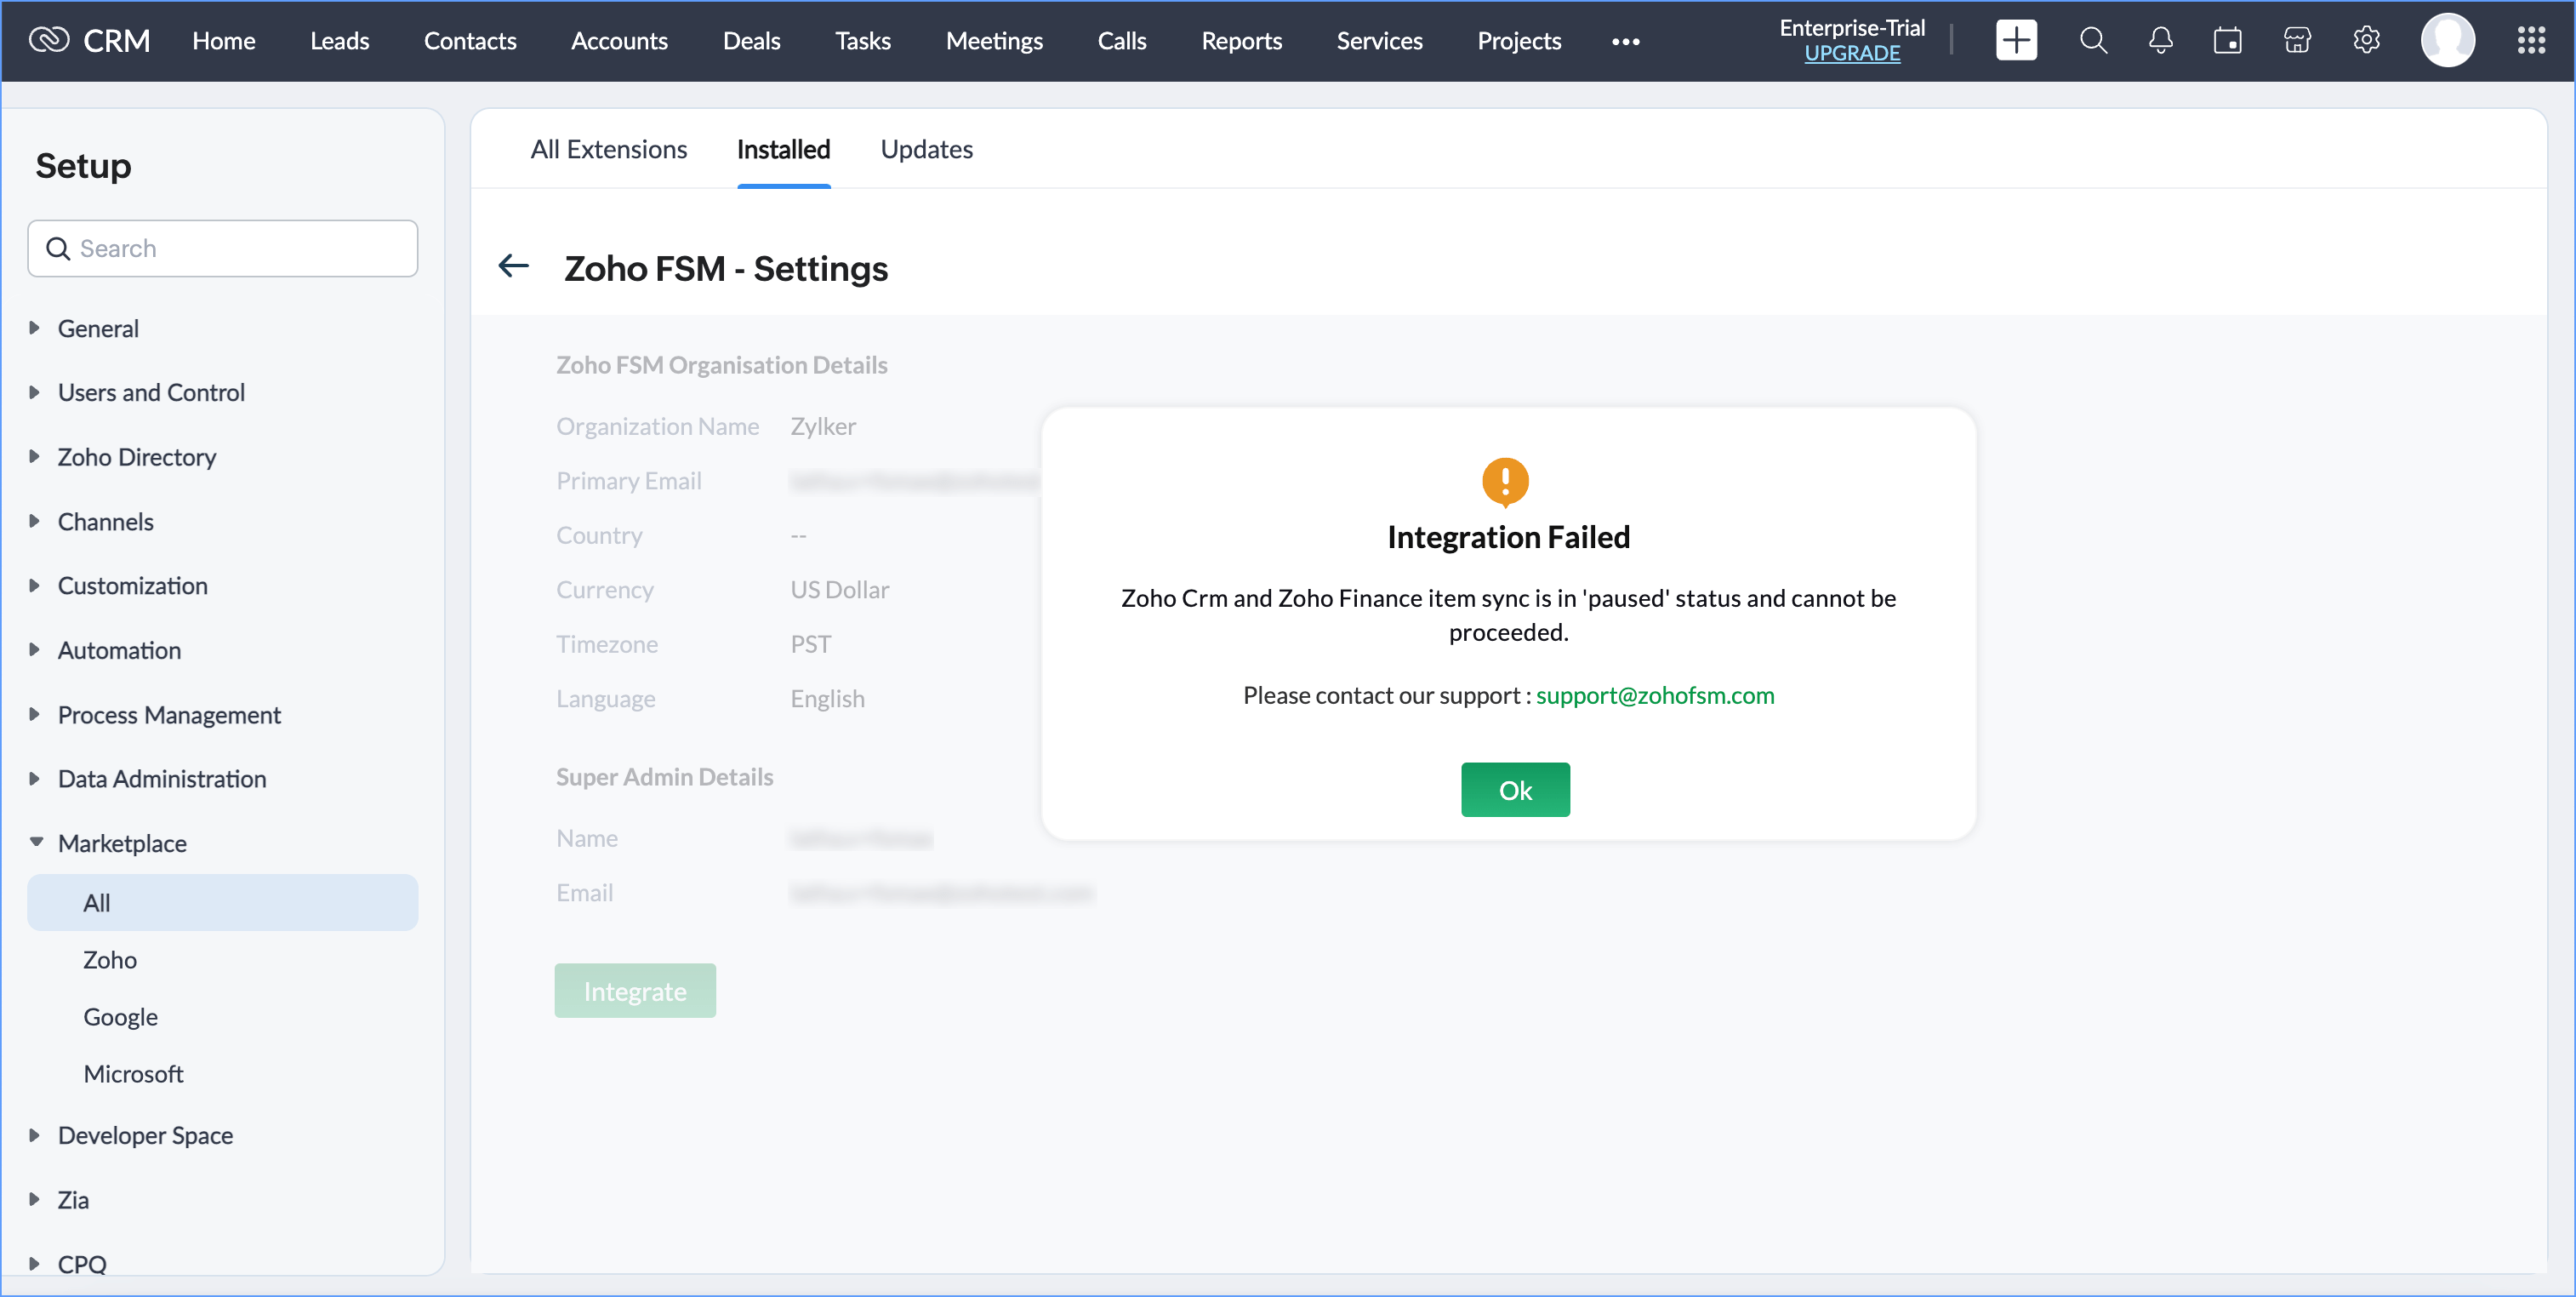Image resolution: width=2576 pixels, height=1297 pixels.
Task: Open the apps grid launcher icon
Action: (2530, 41)
